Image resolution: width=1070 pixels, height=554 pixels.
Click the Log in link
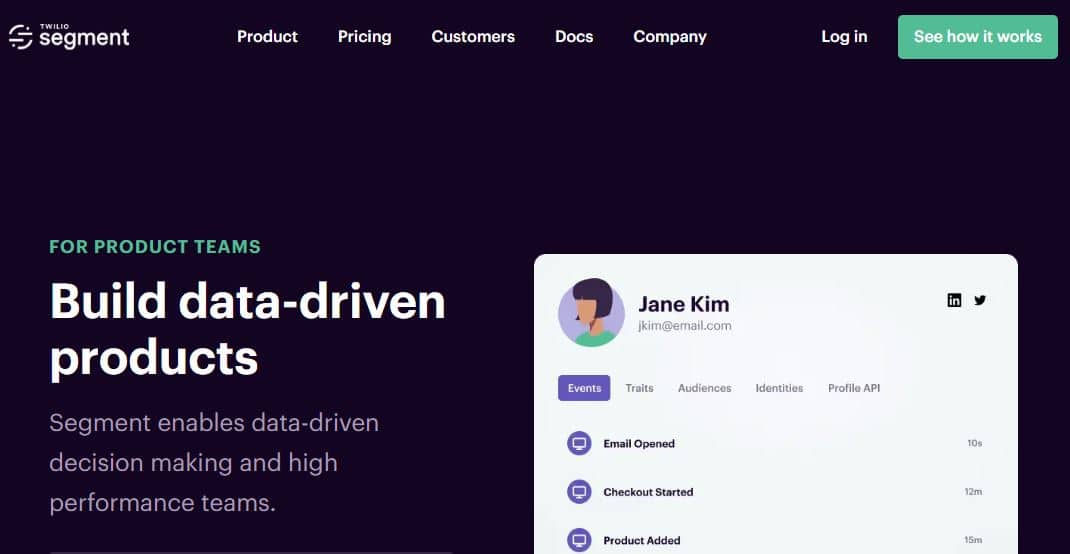(x=844, y=37)
